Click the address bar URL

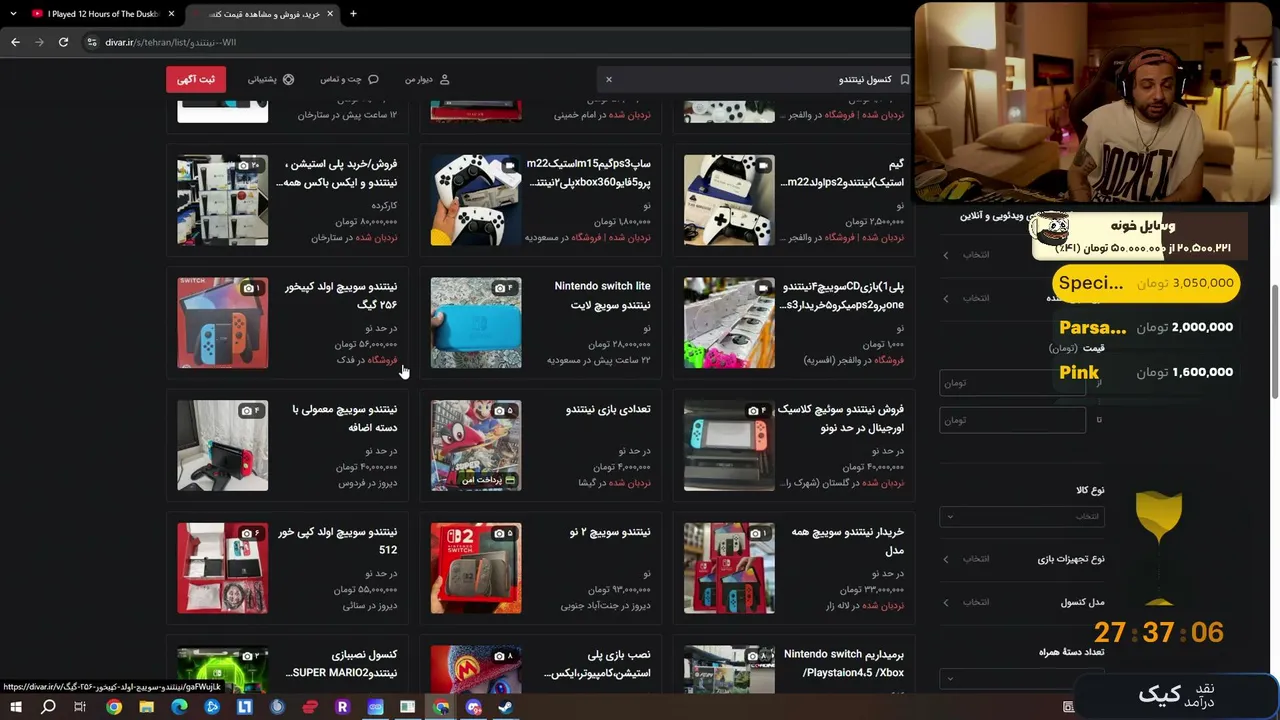pos(170,42)
